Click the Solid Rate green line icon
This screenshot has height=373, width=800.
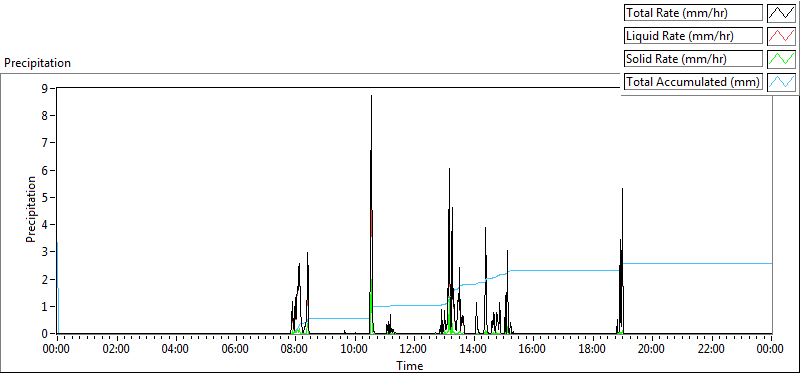[781, 59]
